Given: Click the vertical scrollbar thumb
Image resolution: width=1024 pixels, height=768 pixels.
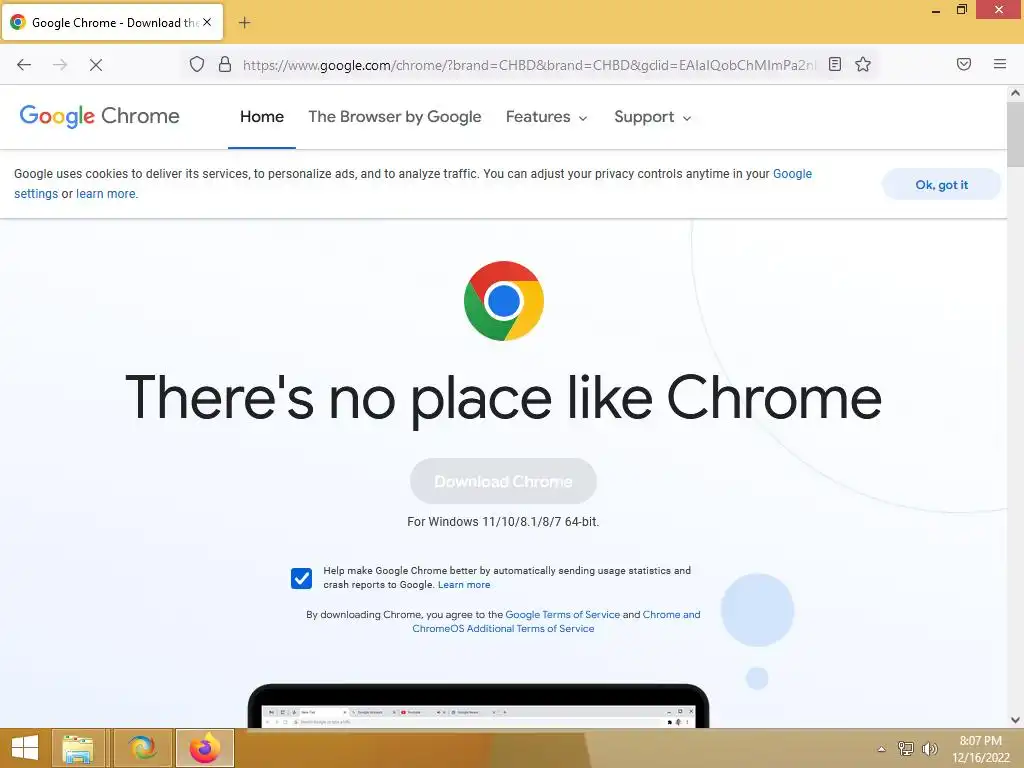Looking at the screenshot, I should point(1015,134).
